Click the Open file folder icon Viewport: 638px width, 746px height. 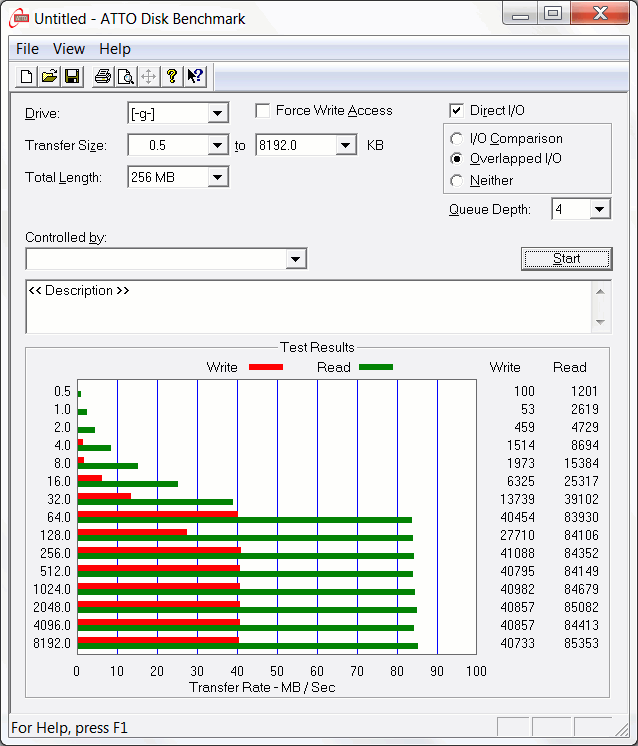point(49,77)
